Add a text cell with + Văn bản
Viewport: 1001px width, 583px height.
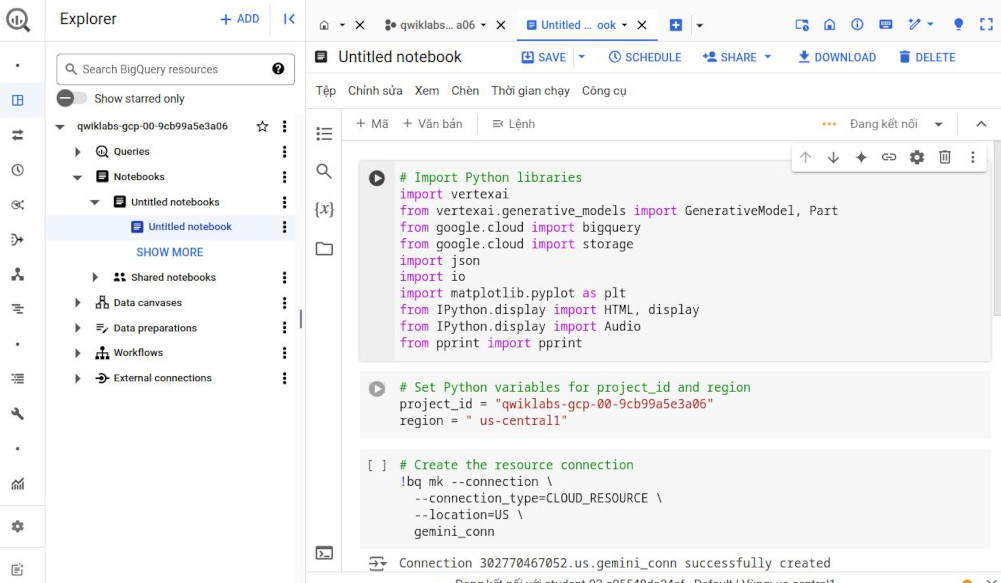432,124
